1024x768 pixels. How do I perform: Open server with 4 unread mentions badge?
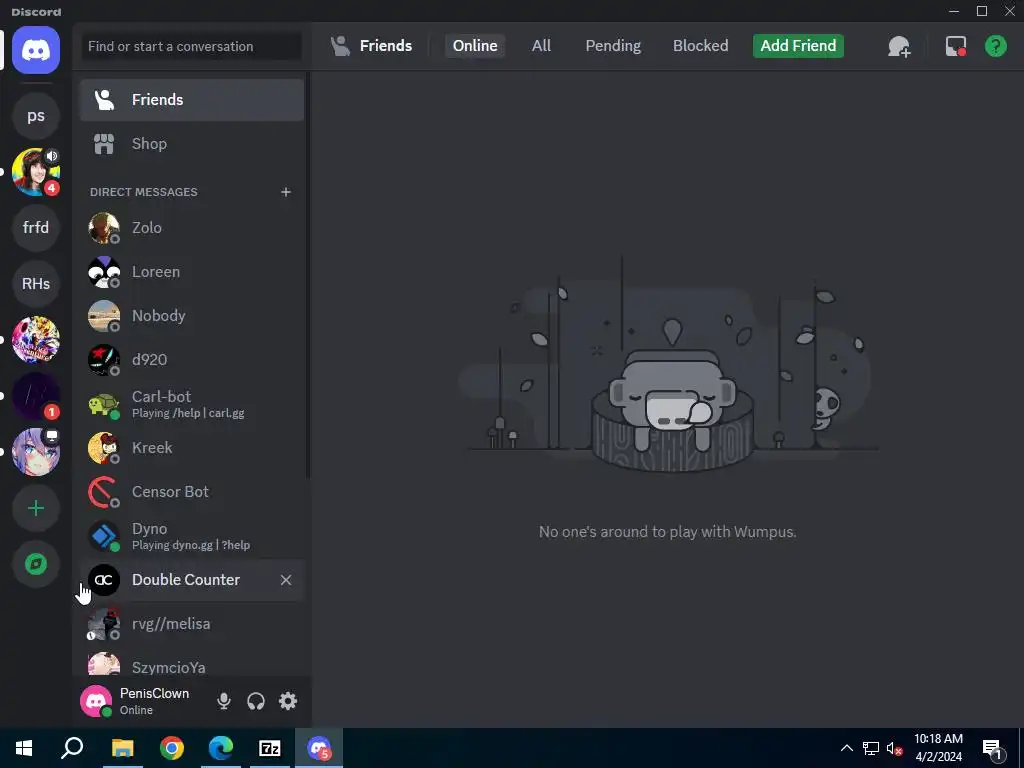pyautogui.click(x=36, y=172)
